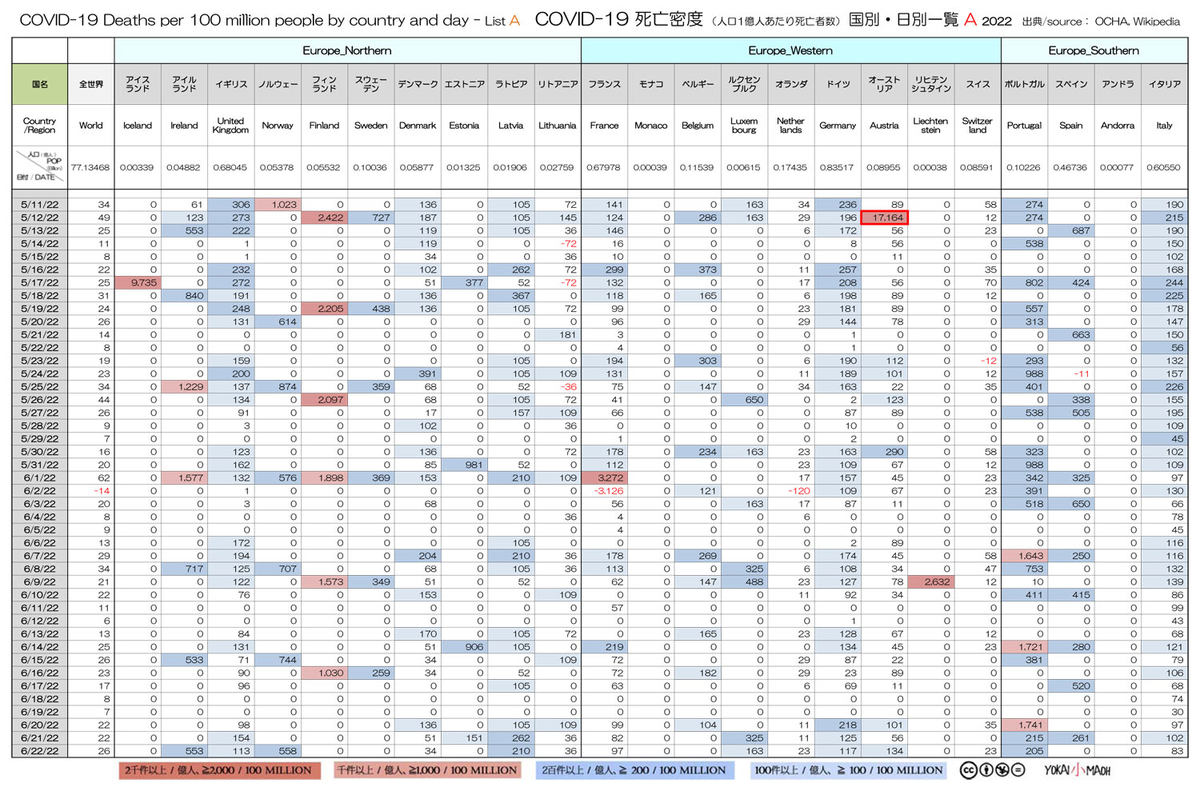Click the Creative Commons license badge

995,770
